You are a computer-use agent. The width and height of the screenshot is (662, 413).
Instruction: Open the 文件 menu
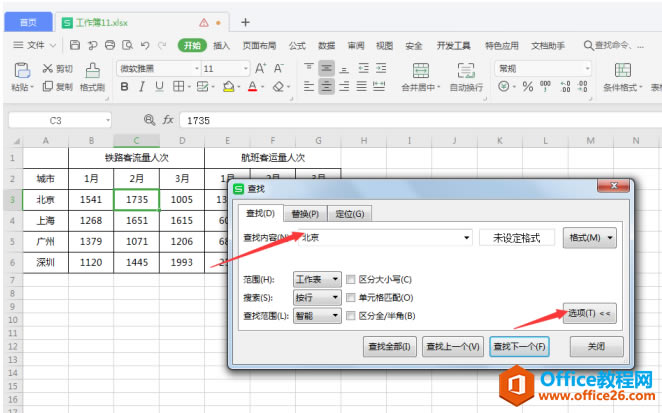pyautogui.click(x=35, y=45)
